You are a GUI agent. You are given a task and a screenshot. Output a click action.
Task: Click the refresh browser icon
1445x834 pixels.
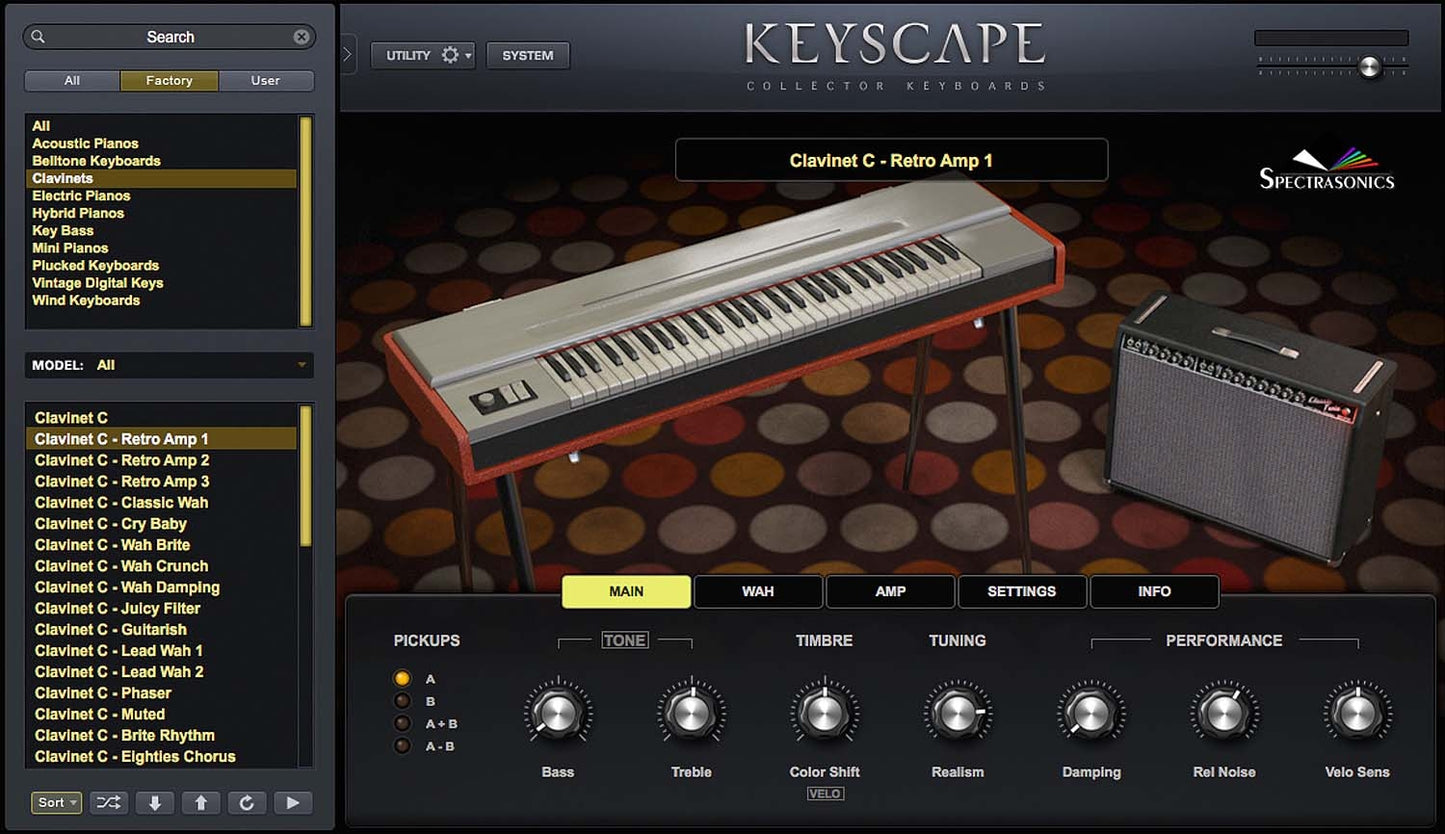[x=247, y=802]
